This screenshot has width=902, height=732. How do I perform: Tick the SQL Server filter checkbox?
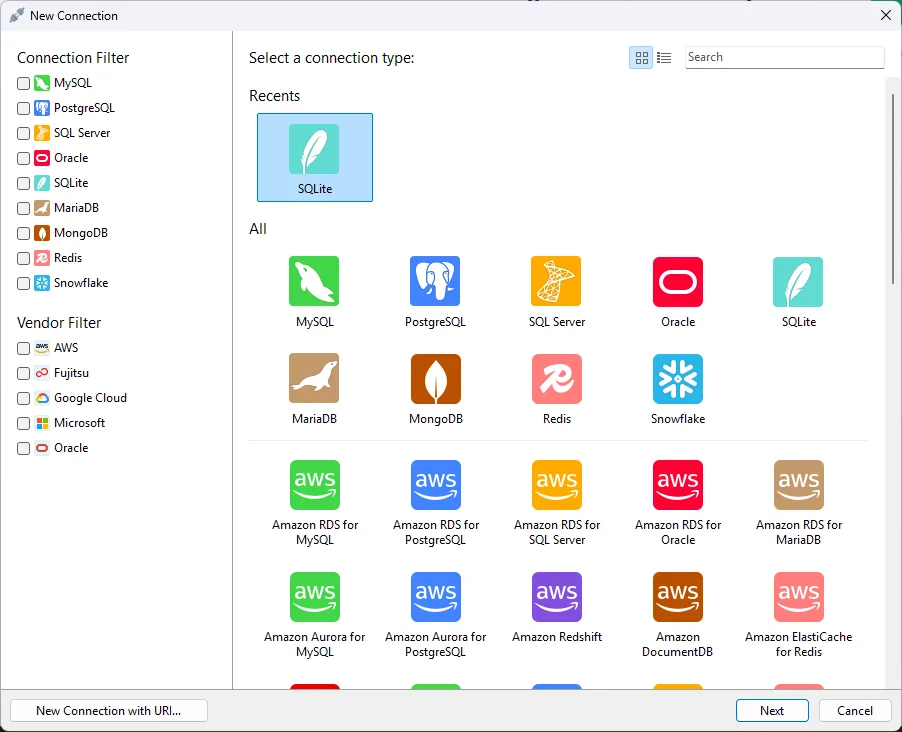(x=24, y=134)
